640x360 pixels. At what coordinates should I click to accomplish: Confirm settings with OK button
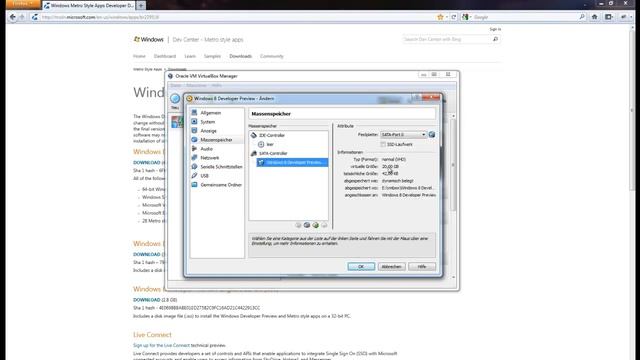click(x=361, y=266)
